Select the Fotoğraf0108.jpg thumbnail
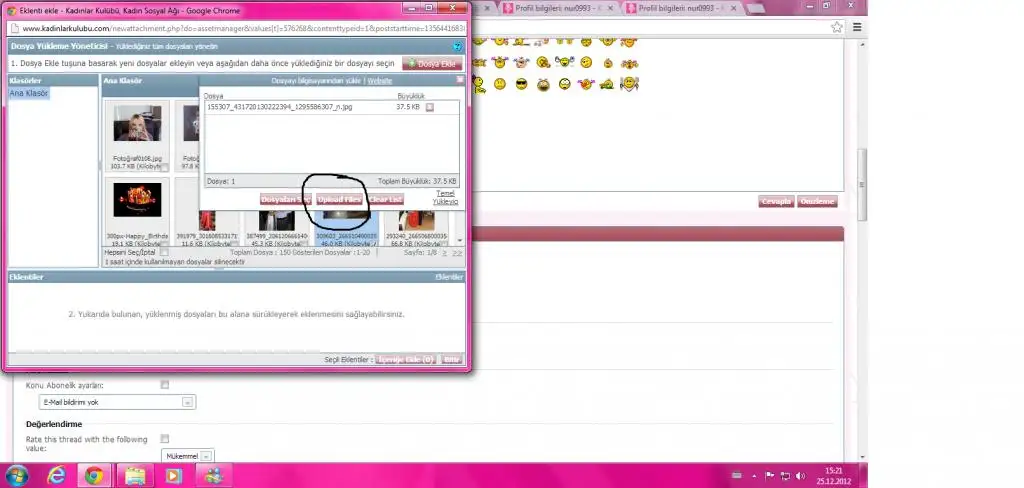This screenshot has height=488, width=1024. pos(137,123)
